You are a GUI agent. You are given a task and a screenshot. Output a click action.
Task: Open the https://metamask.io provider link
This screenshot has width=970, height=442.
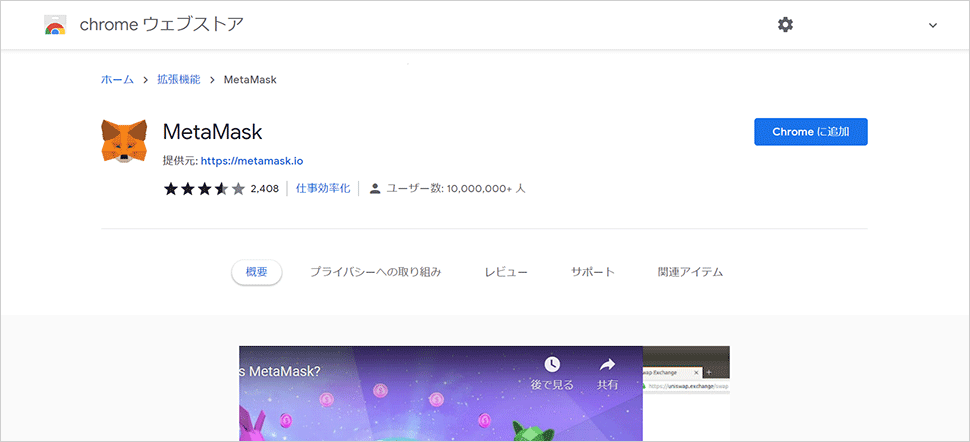pyautogui.click(x=252, y=161)
